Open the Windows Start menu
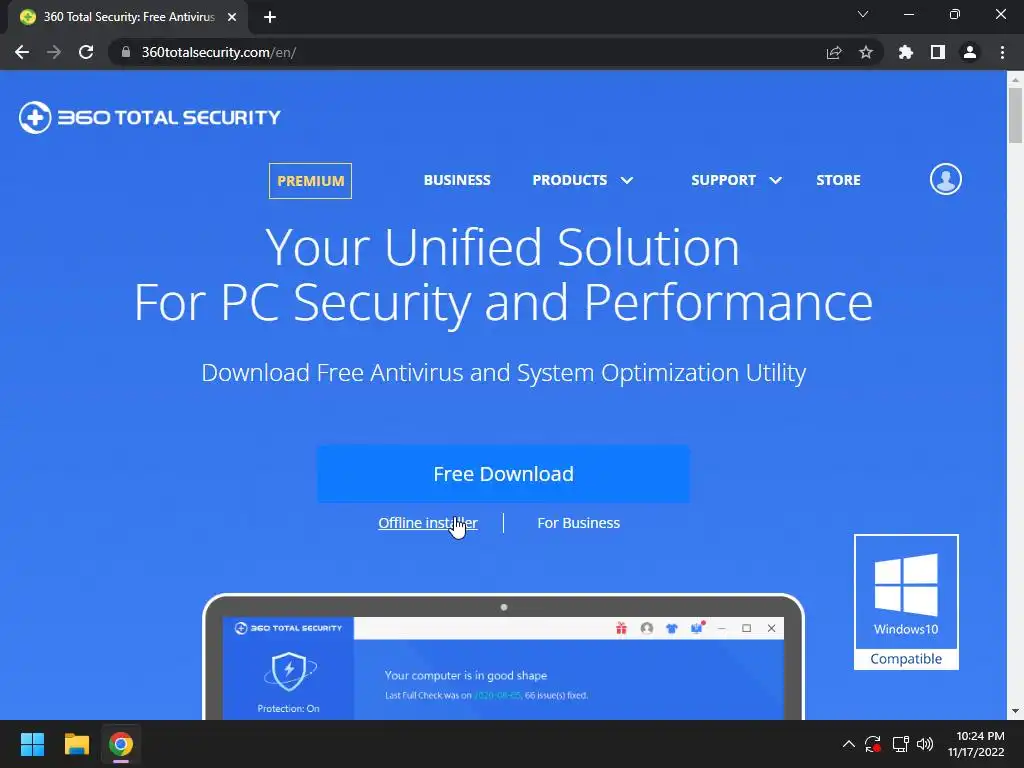Screen dimensions: 1024x768 coord(32,744)
